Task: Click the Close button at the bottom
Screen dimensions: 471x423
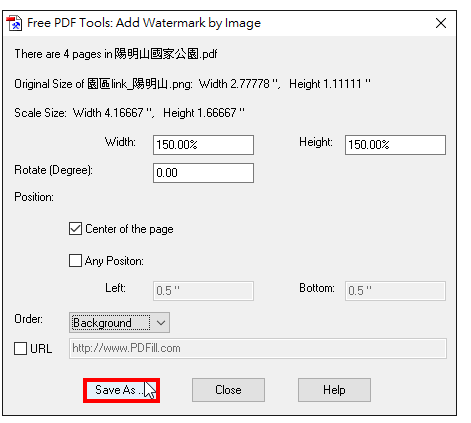Action: pyautogui.click(x=228, y=390)
